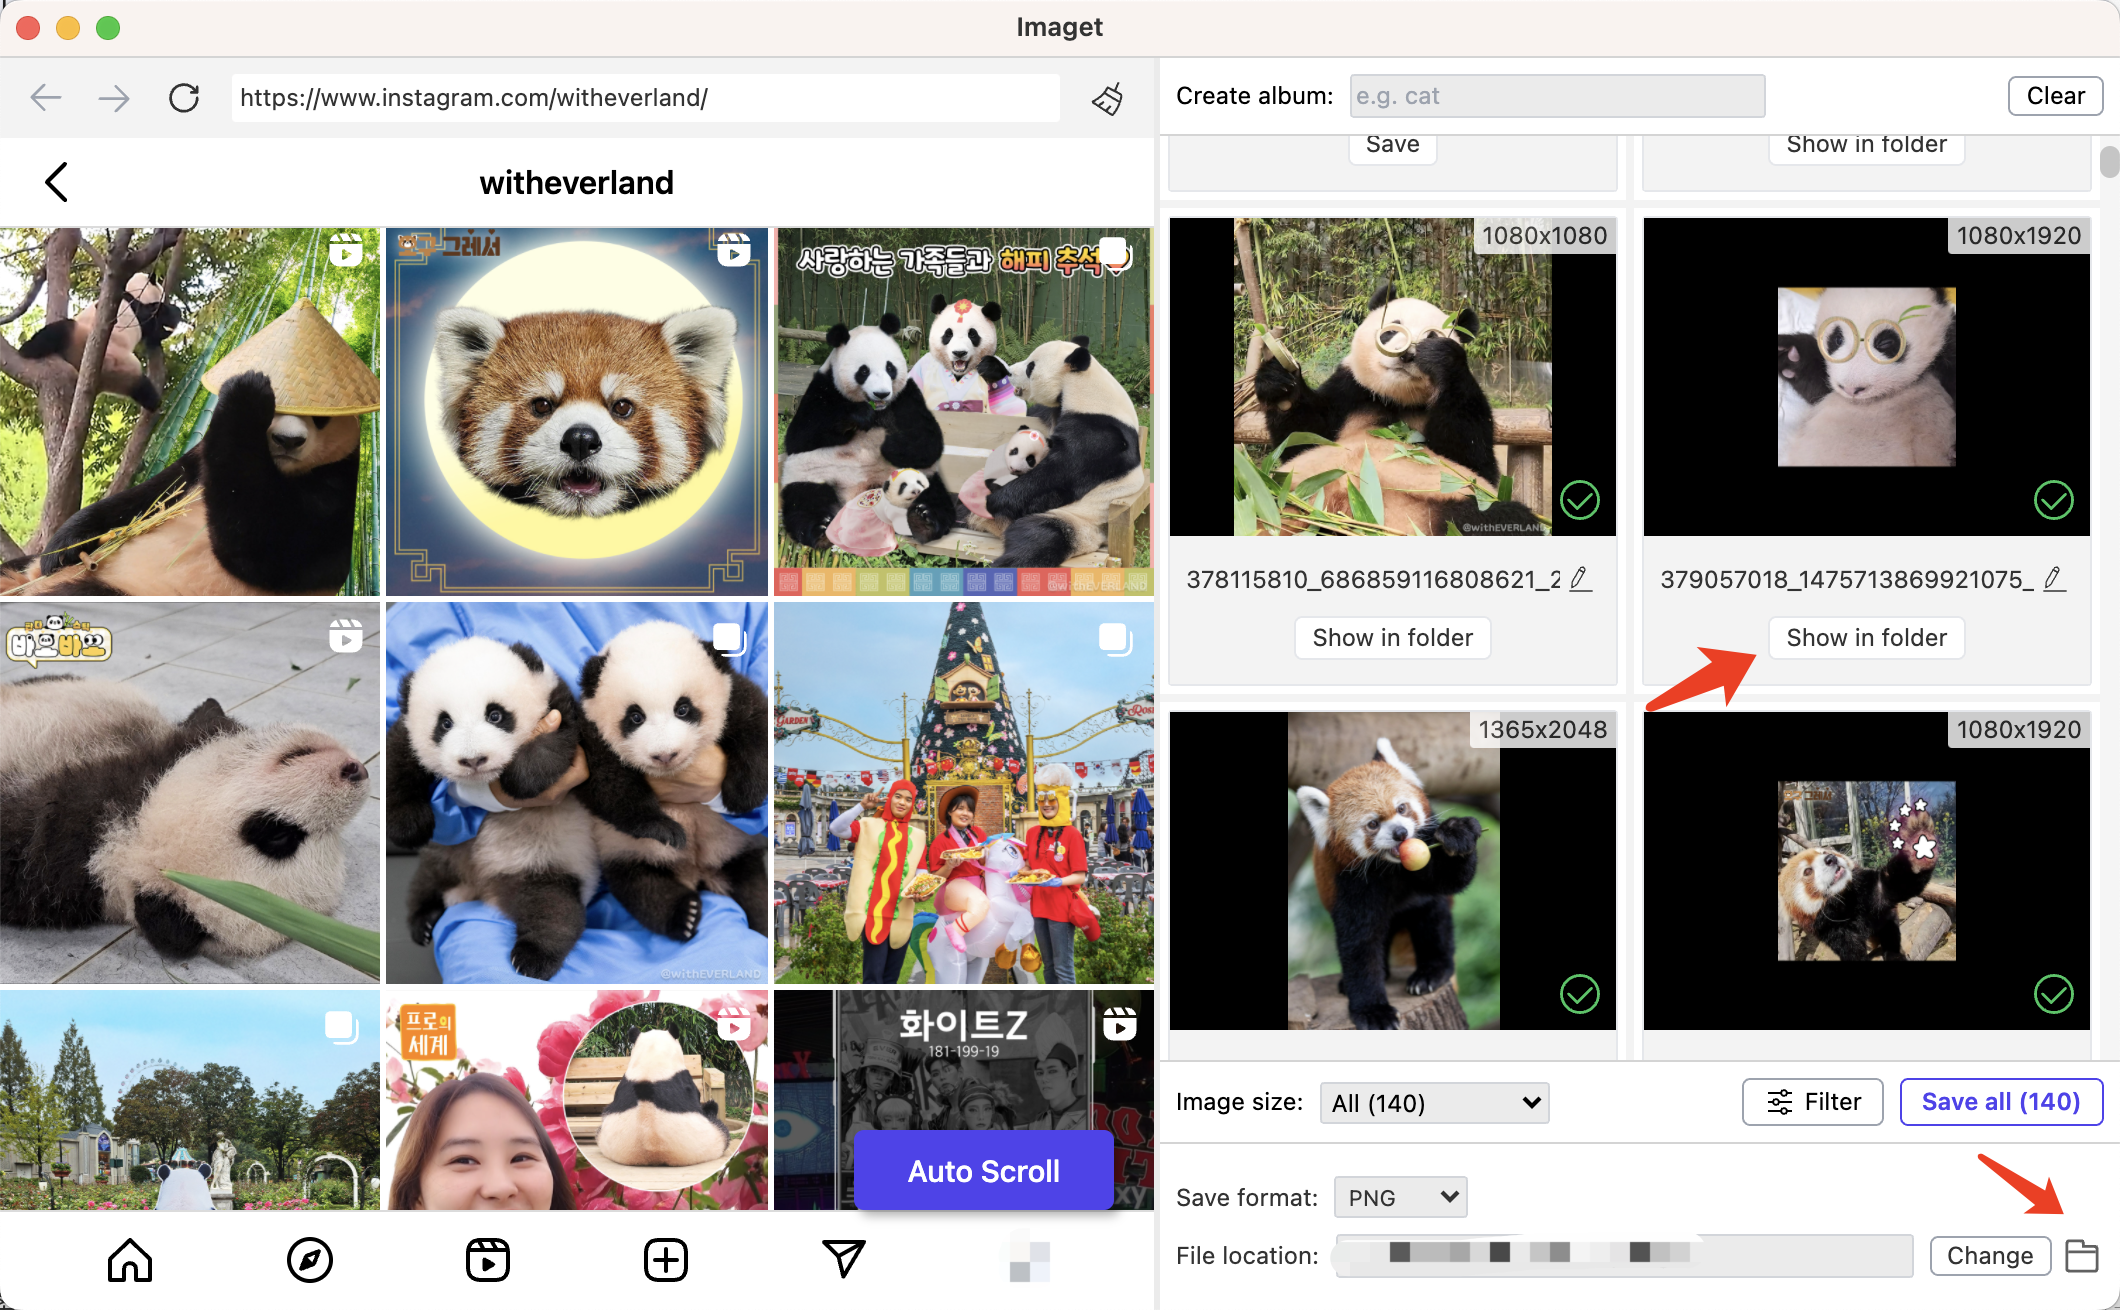Click the Auto Scroll button
This screenshot has height=1310, width=2120.
pos(981,1171)
